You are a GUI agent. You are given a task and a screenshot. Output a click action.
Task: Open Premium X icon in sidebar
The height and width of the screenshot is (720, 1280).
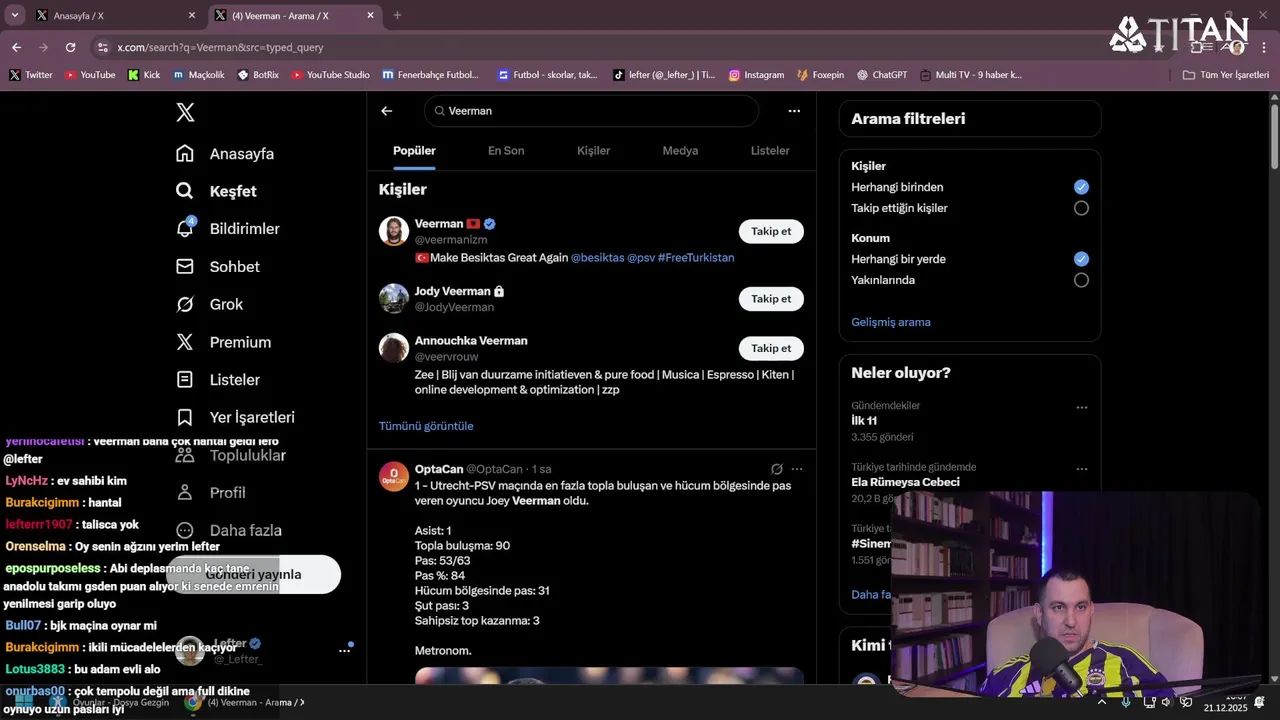click(x=185, y=342)
